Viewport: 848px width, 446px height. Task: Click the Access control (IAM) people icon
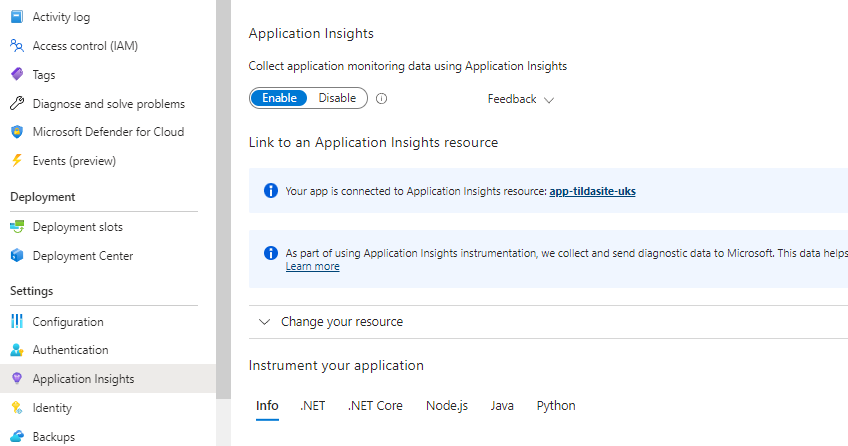tap(17, 46)
